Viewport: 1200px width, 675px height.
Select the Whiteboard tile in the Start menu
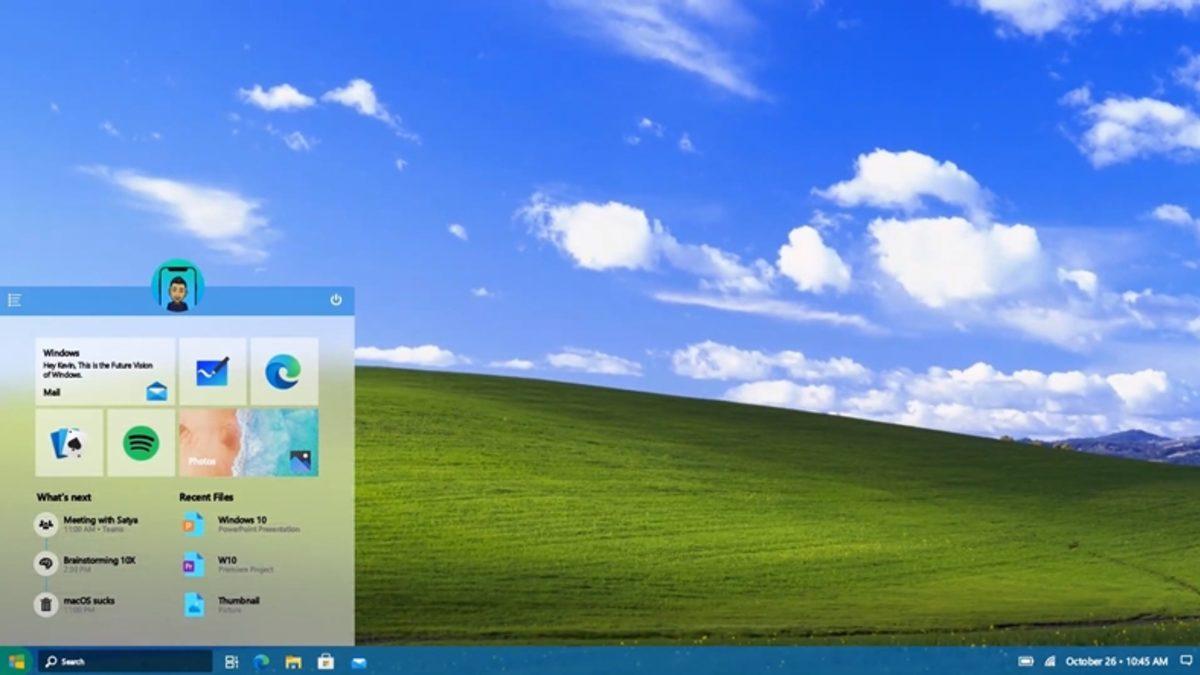[212, 371]
